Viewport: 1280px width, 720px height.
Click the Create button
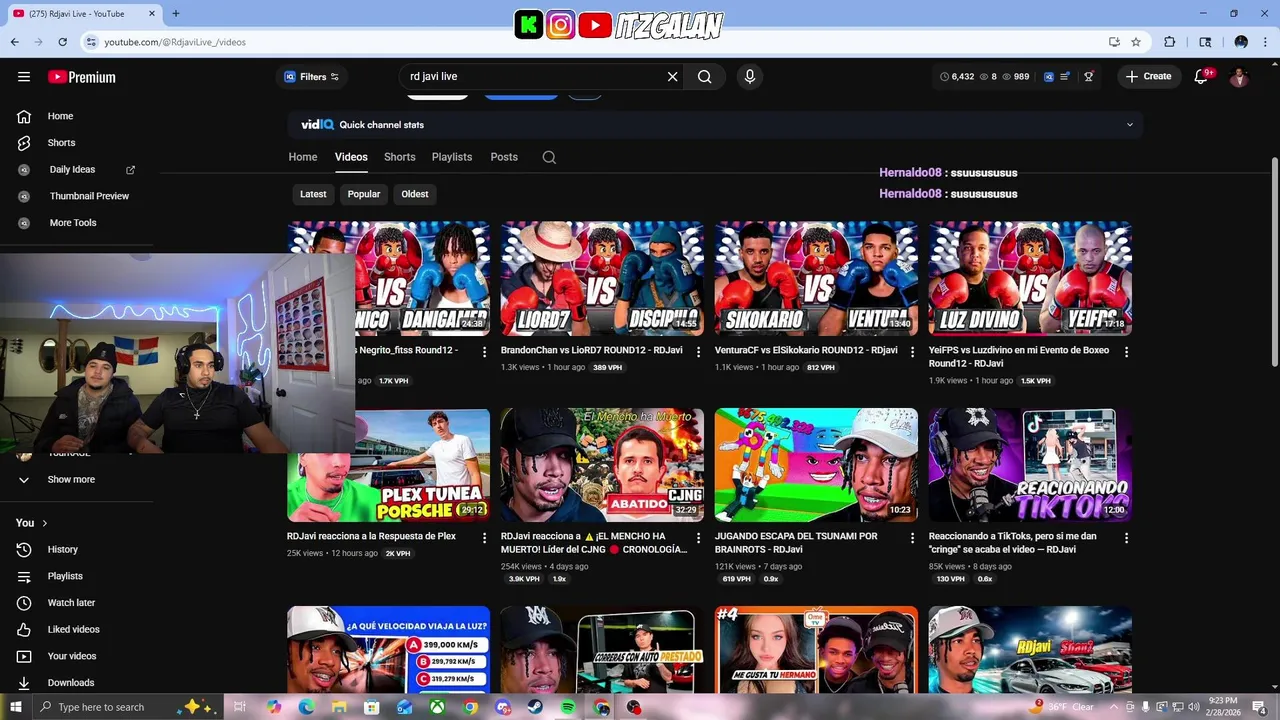pyautogui.click(x=1148, y=77)
